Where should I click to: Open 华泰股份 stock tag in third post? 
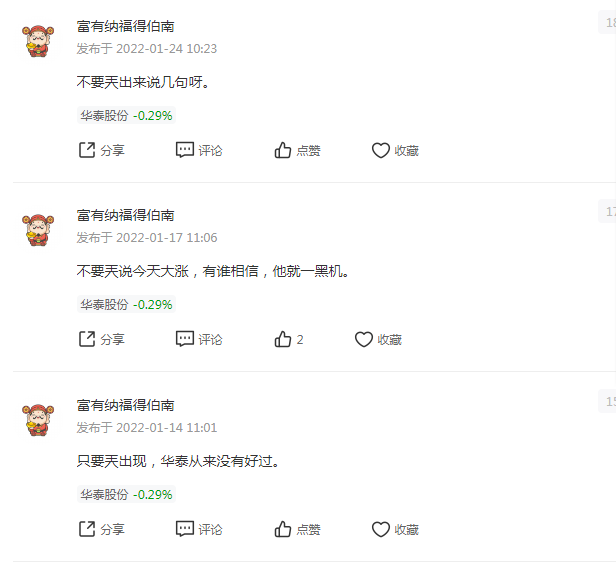(x=126, y=494)
